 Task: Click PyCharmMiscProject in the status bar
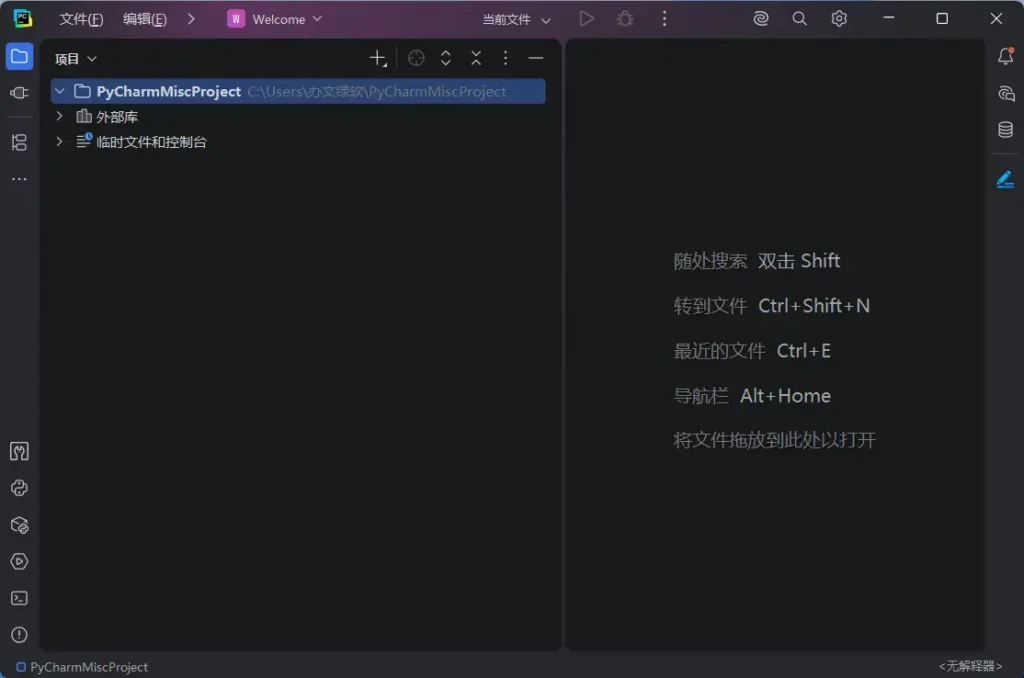pyautogui.click(x=82, y=667)
